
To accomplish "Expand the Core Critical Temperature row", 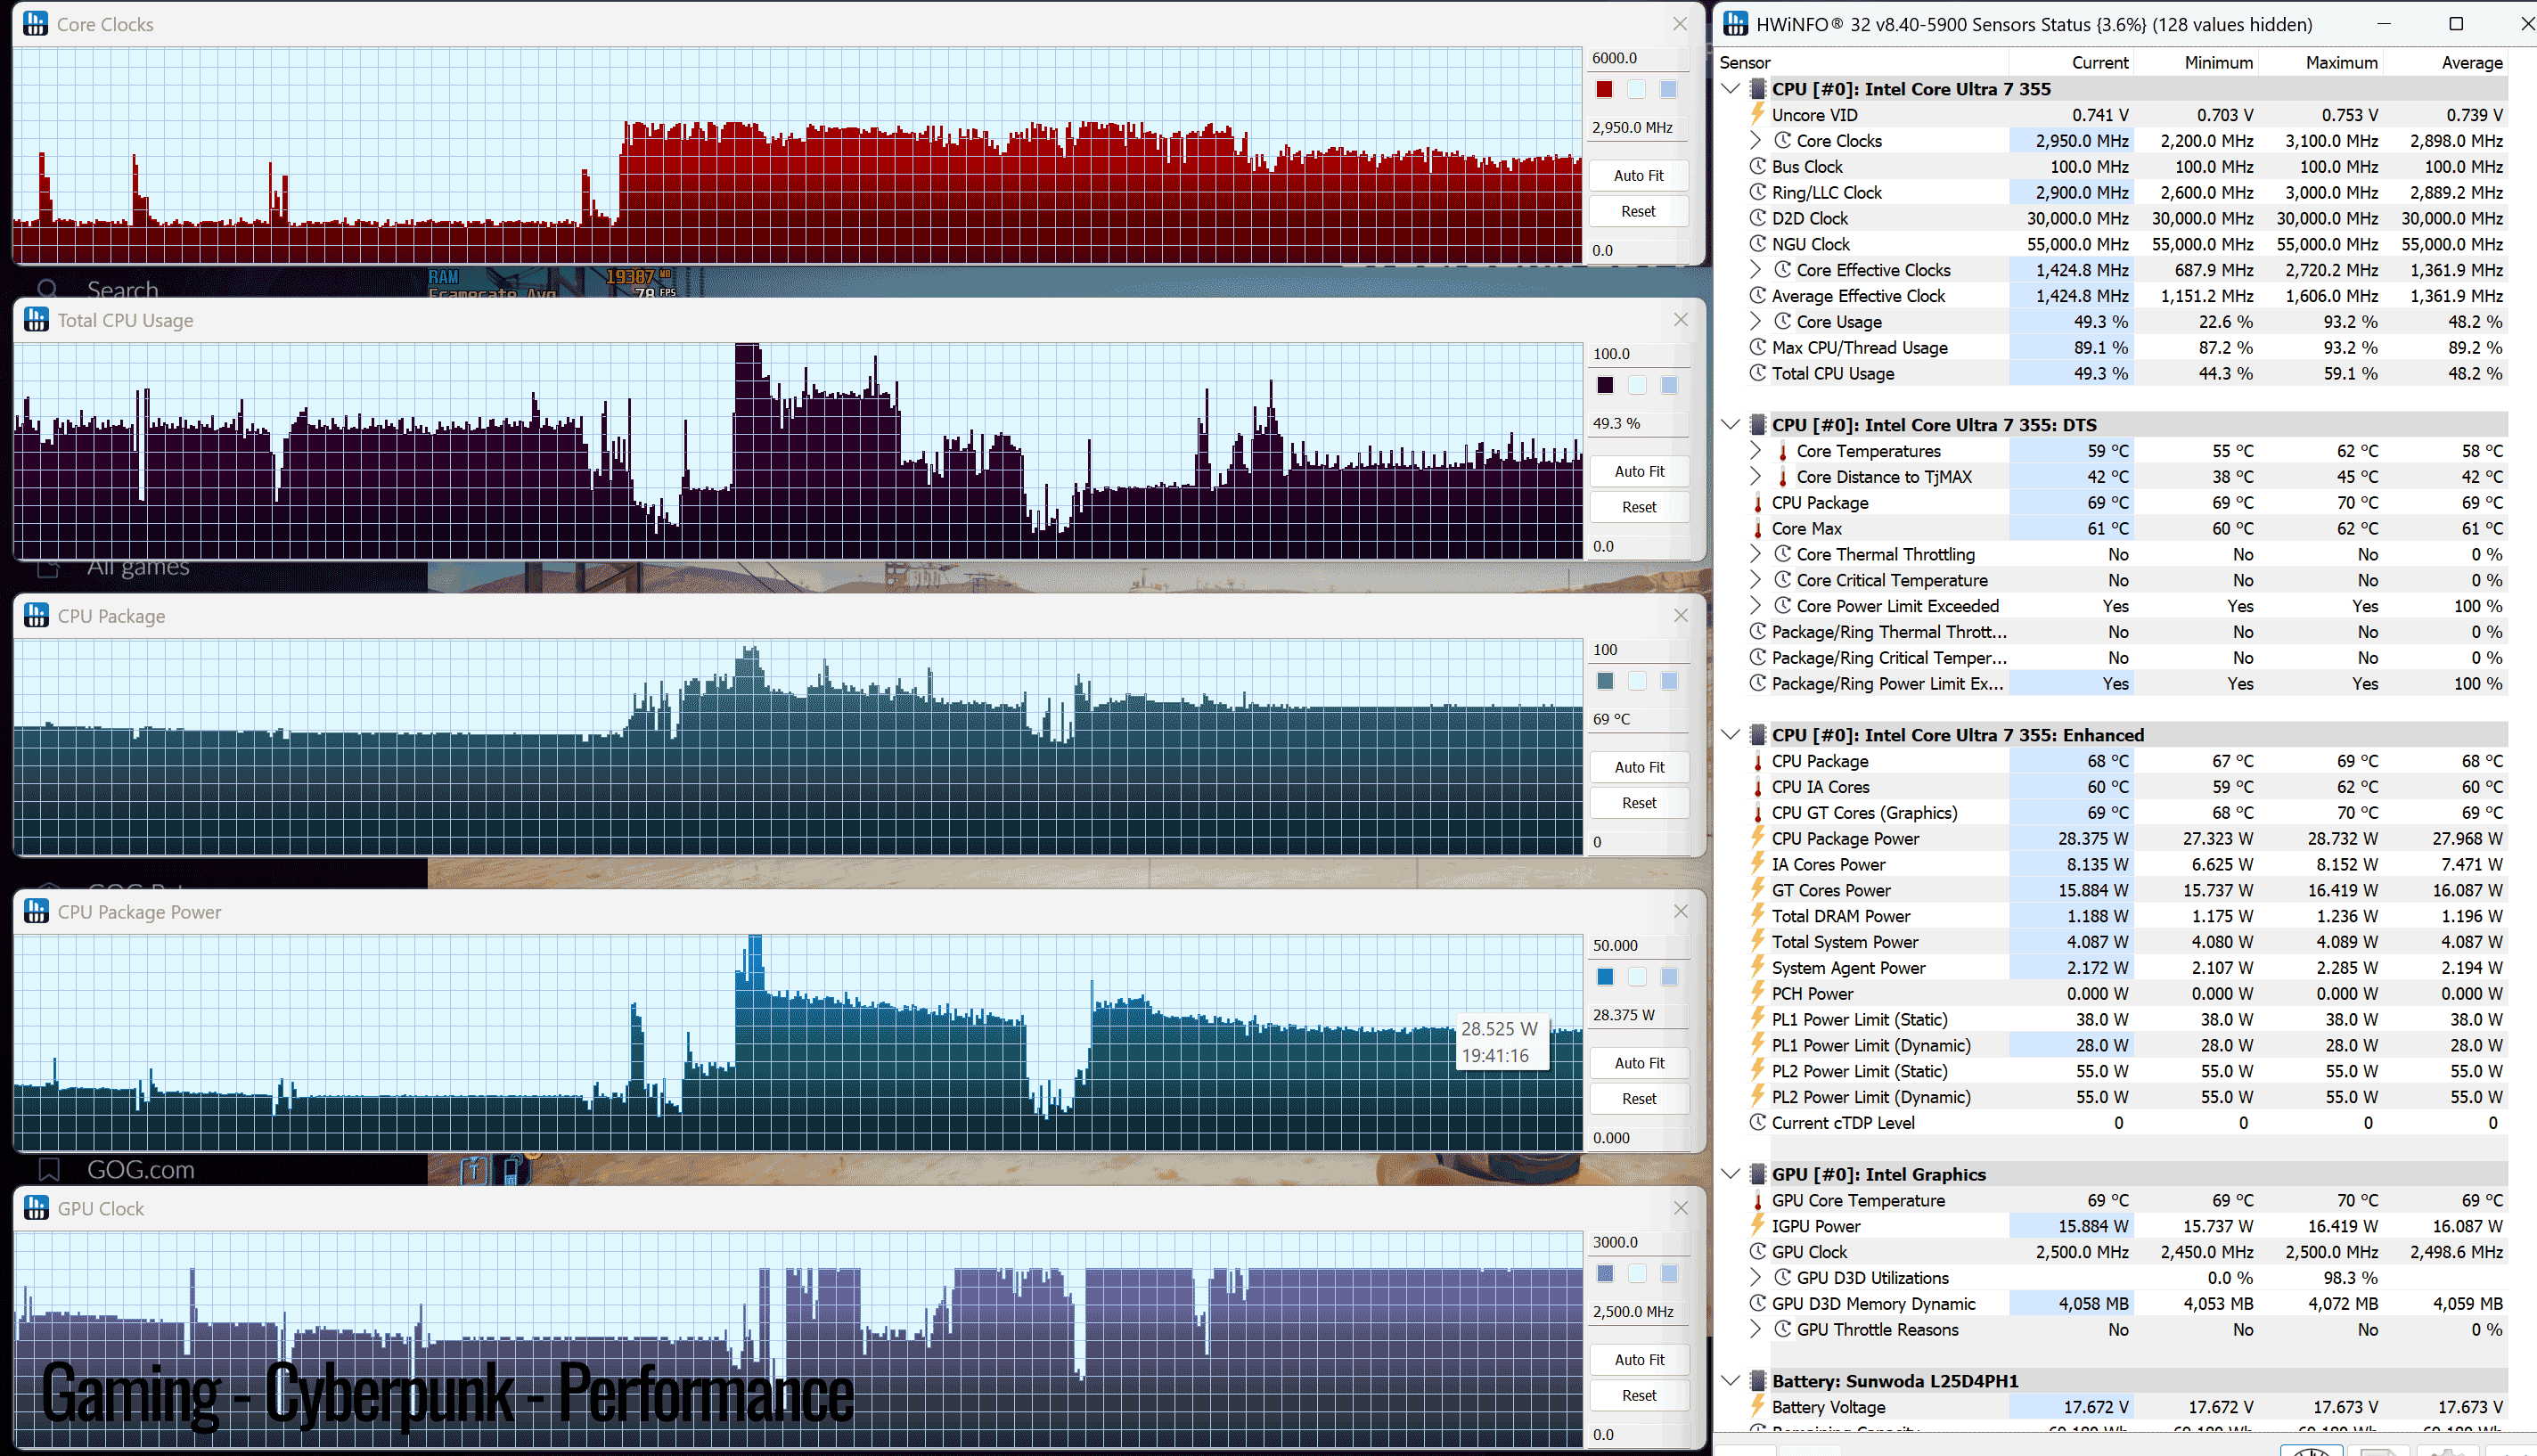I will [x=1756, y=580].
